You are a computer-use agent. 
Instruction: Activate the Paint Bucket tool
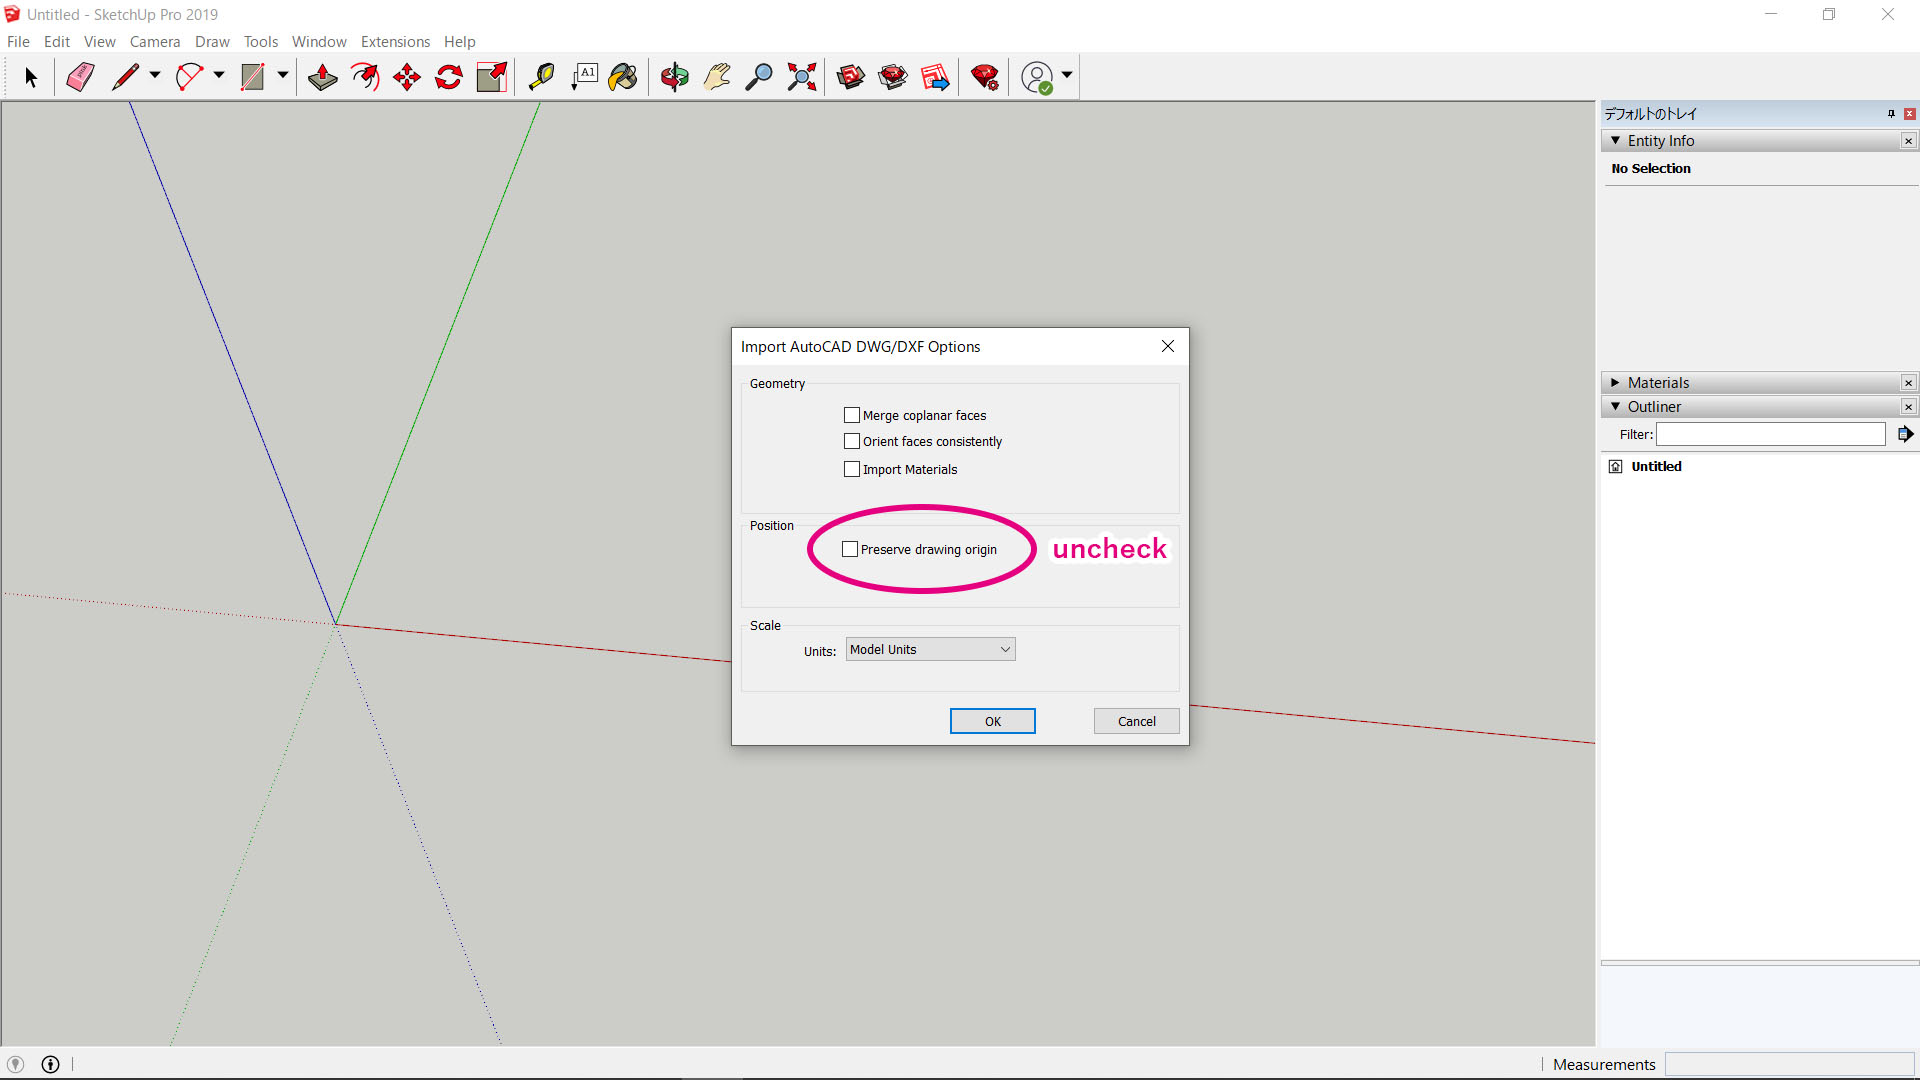623,77
